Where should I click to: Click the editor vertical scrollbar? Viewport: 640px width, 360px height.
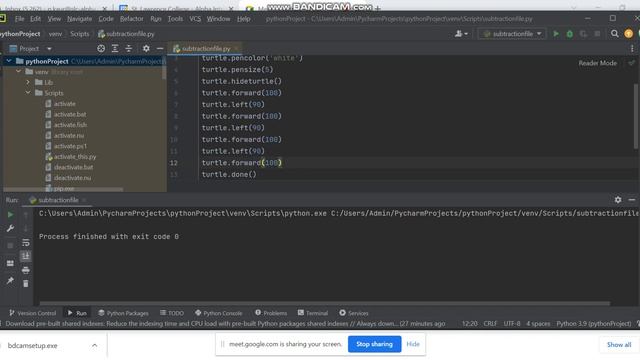point(636,116)
